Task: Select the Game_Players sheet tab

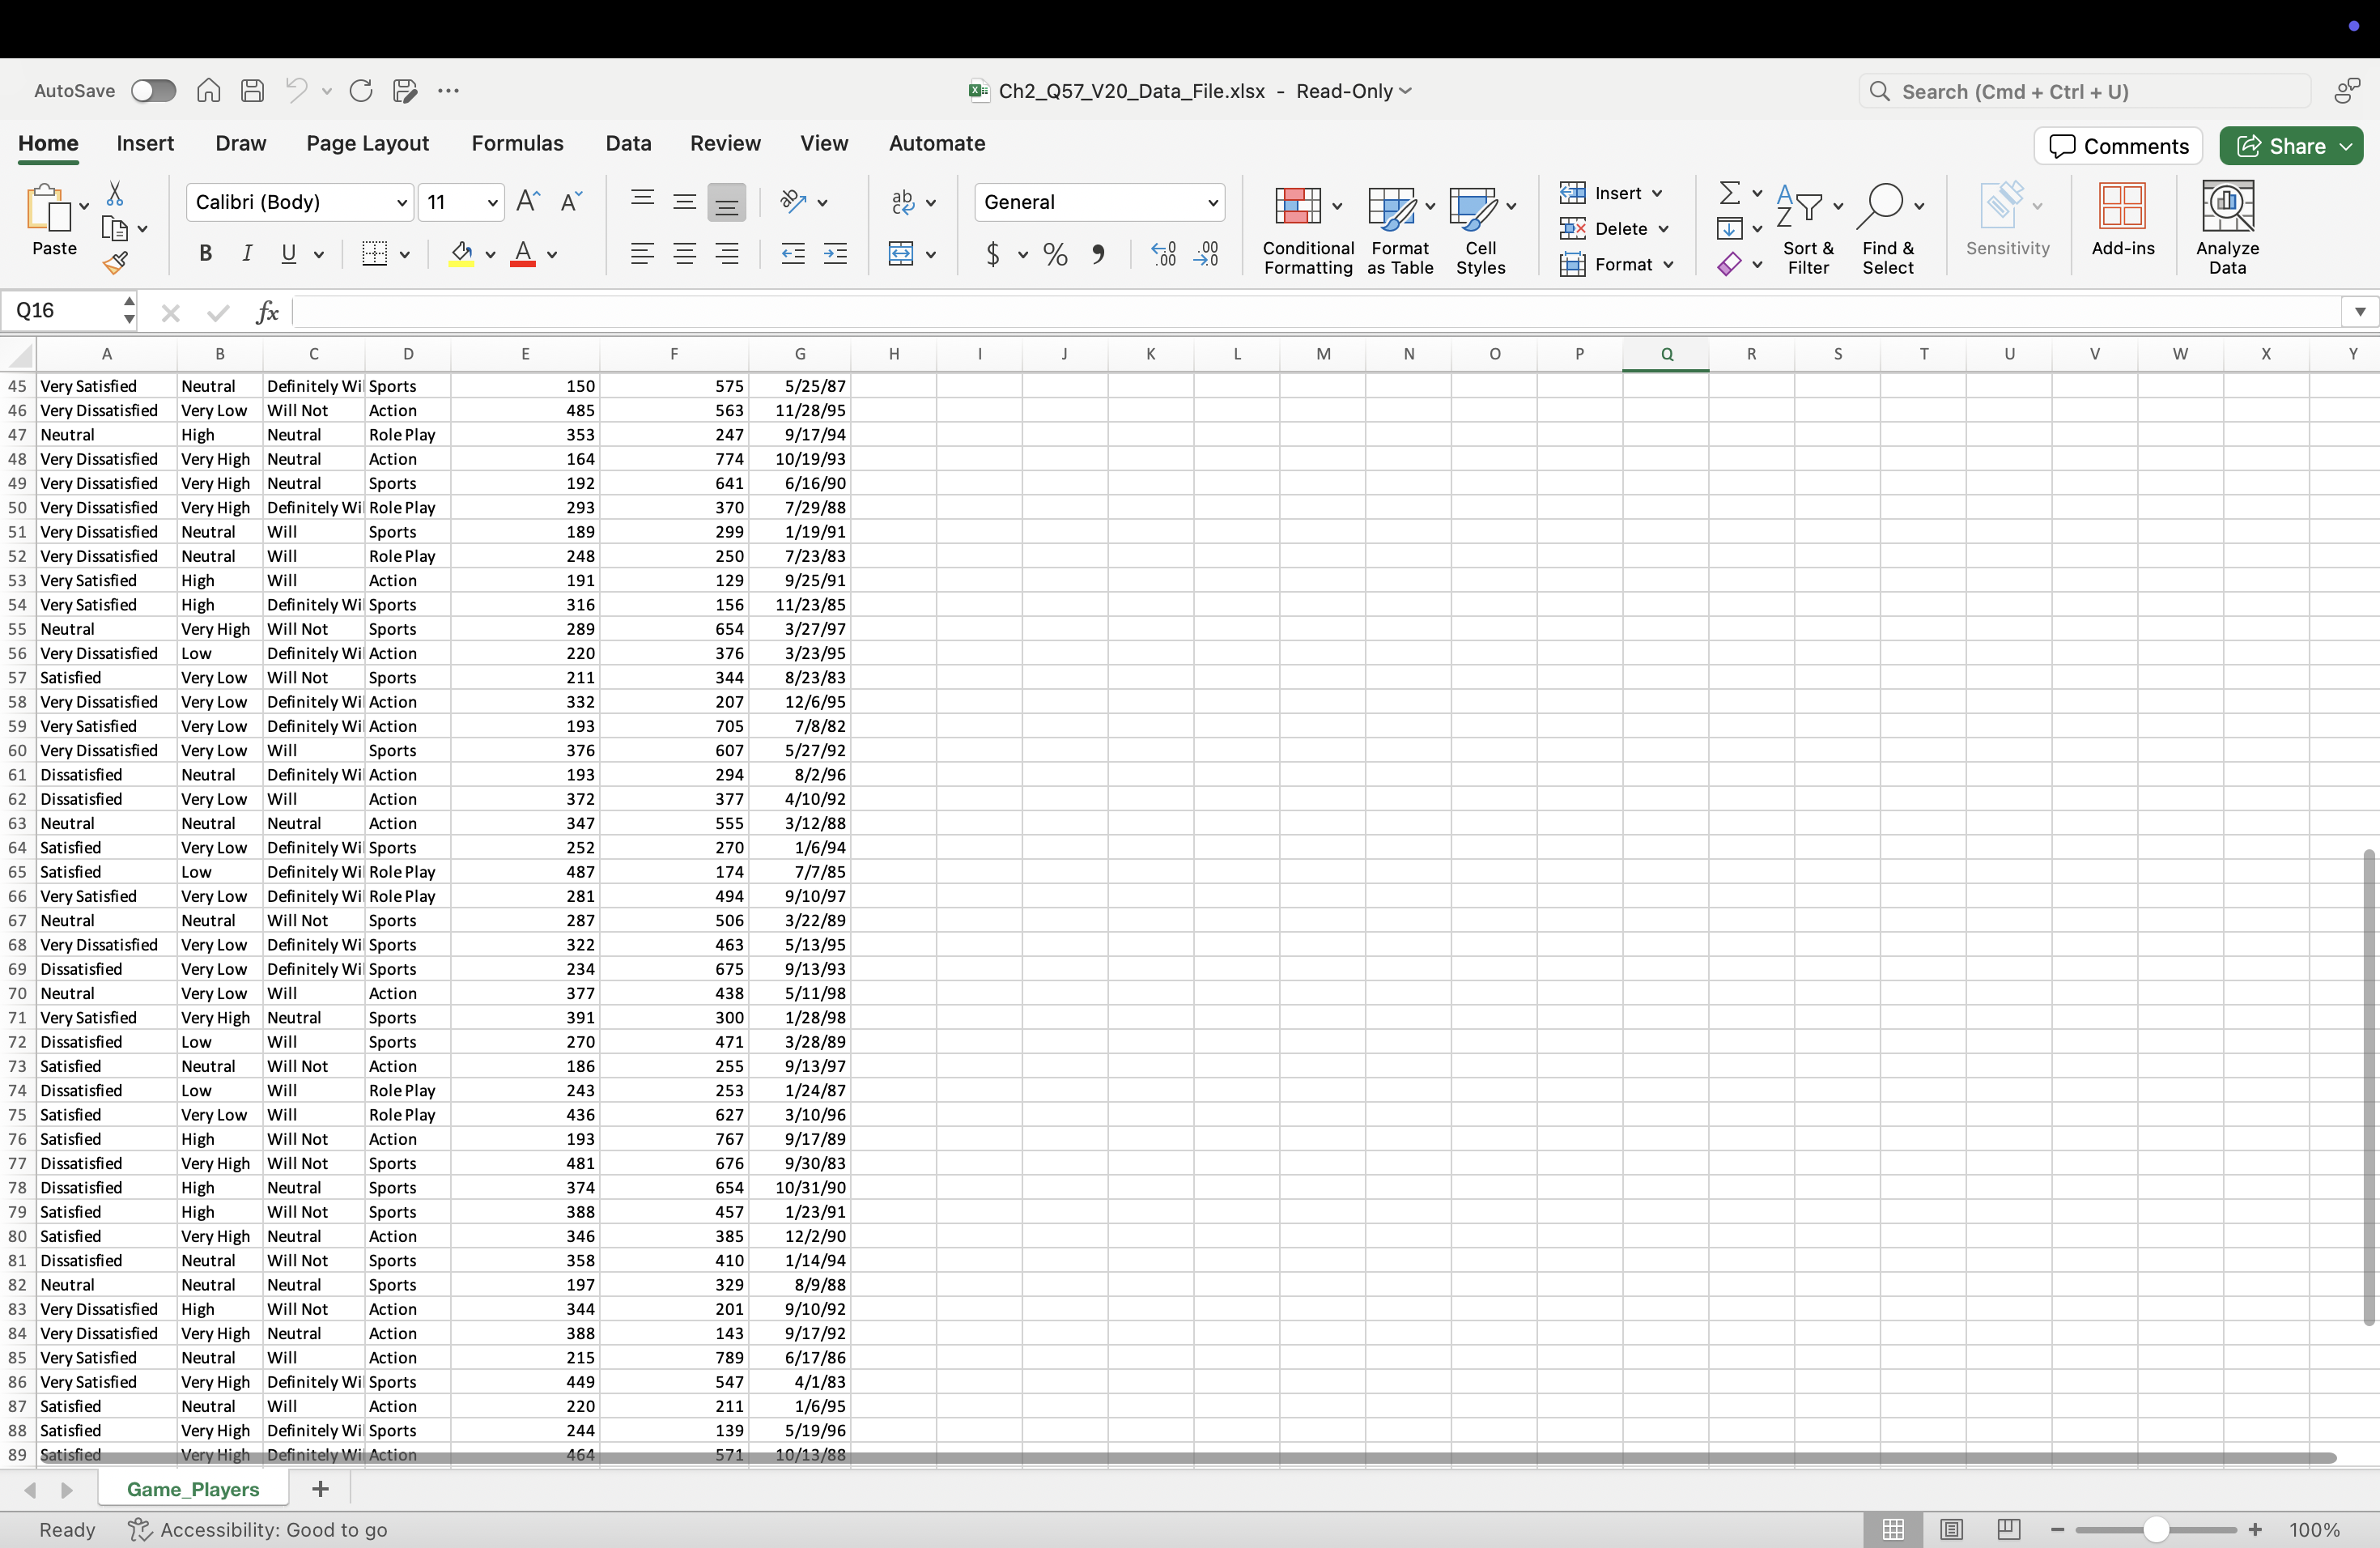Action: [193, 1489]
